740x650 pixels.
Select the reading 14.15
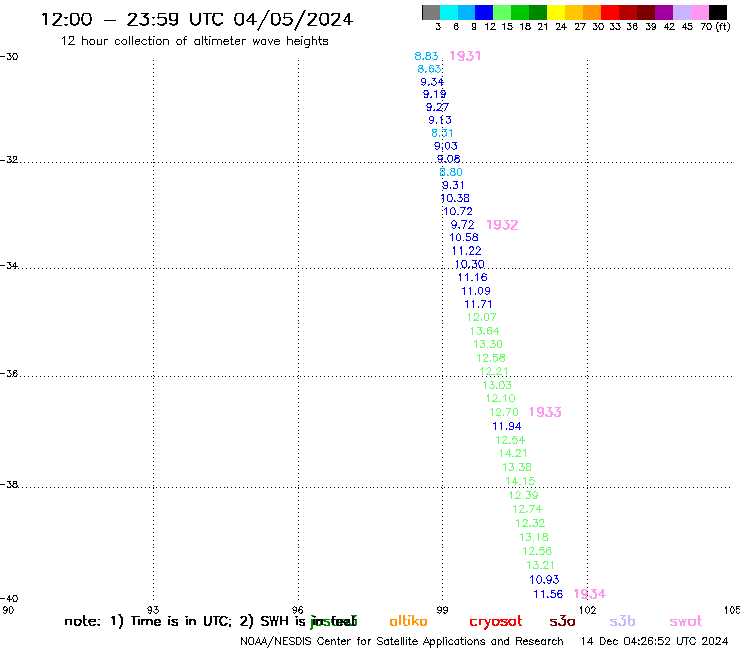pyautogui.click(x=520, y=481)
